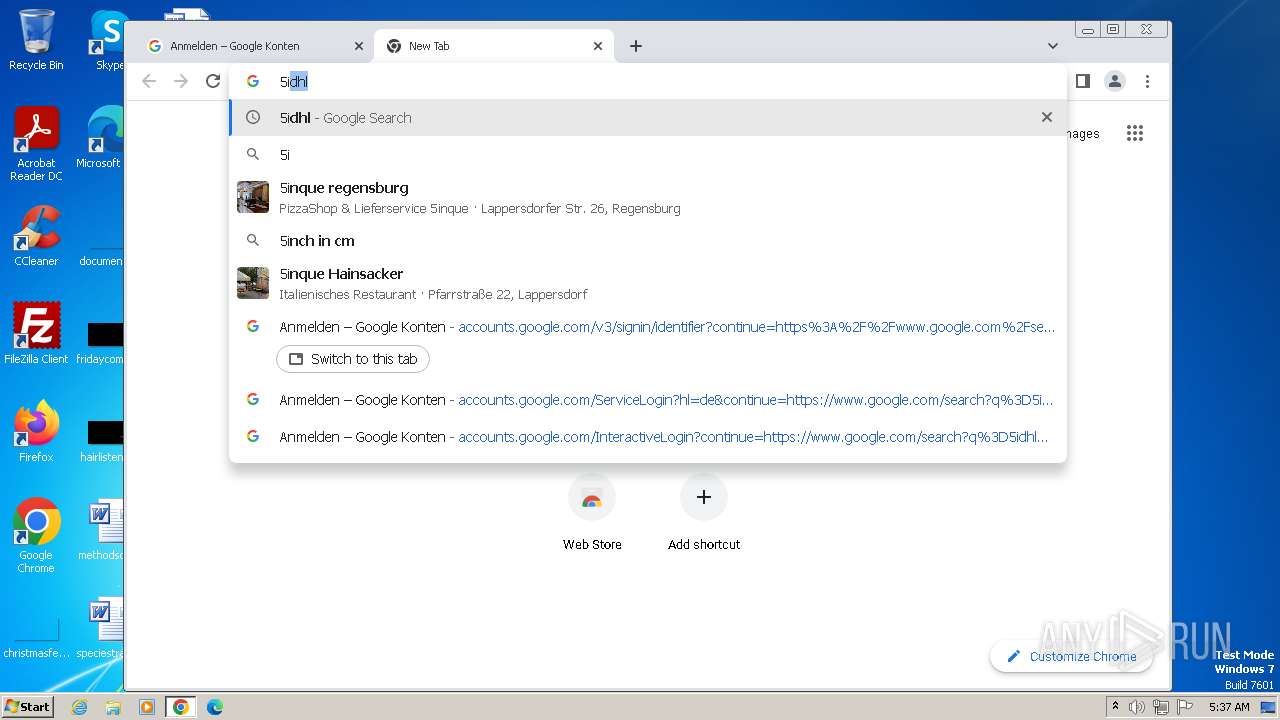Select 5inque Hainsacker suggestion
Viewport: 1280px width, 720px height.
point(648,283)
